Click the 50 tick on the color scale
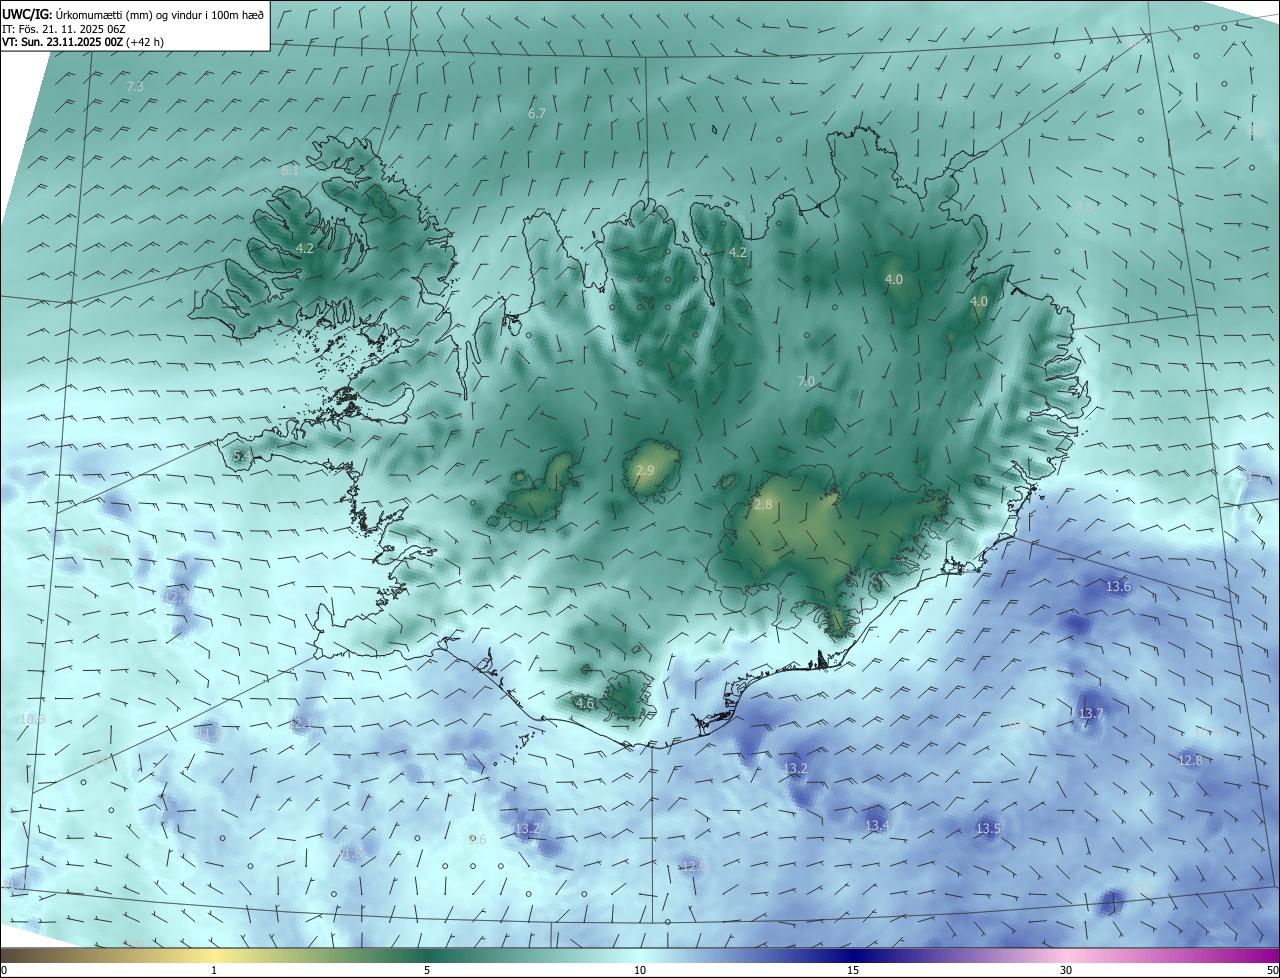 tap(1272, 970)
